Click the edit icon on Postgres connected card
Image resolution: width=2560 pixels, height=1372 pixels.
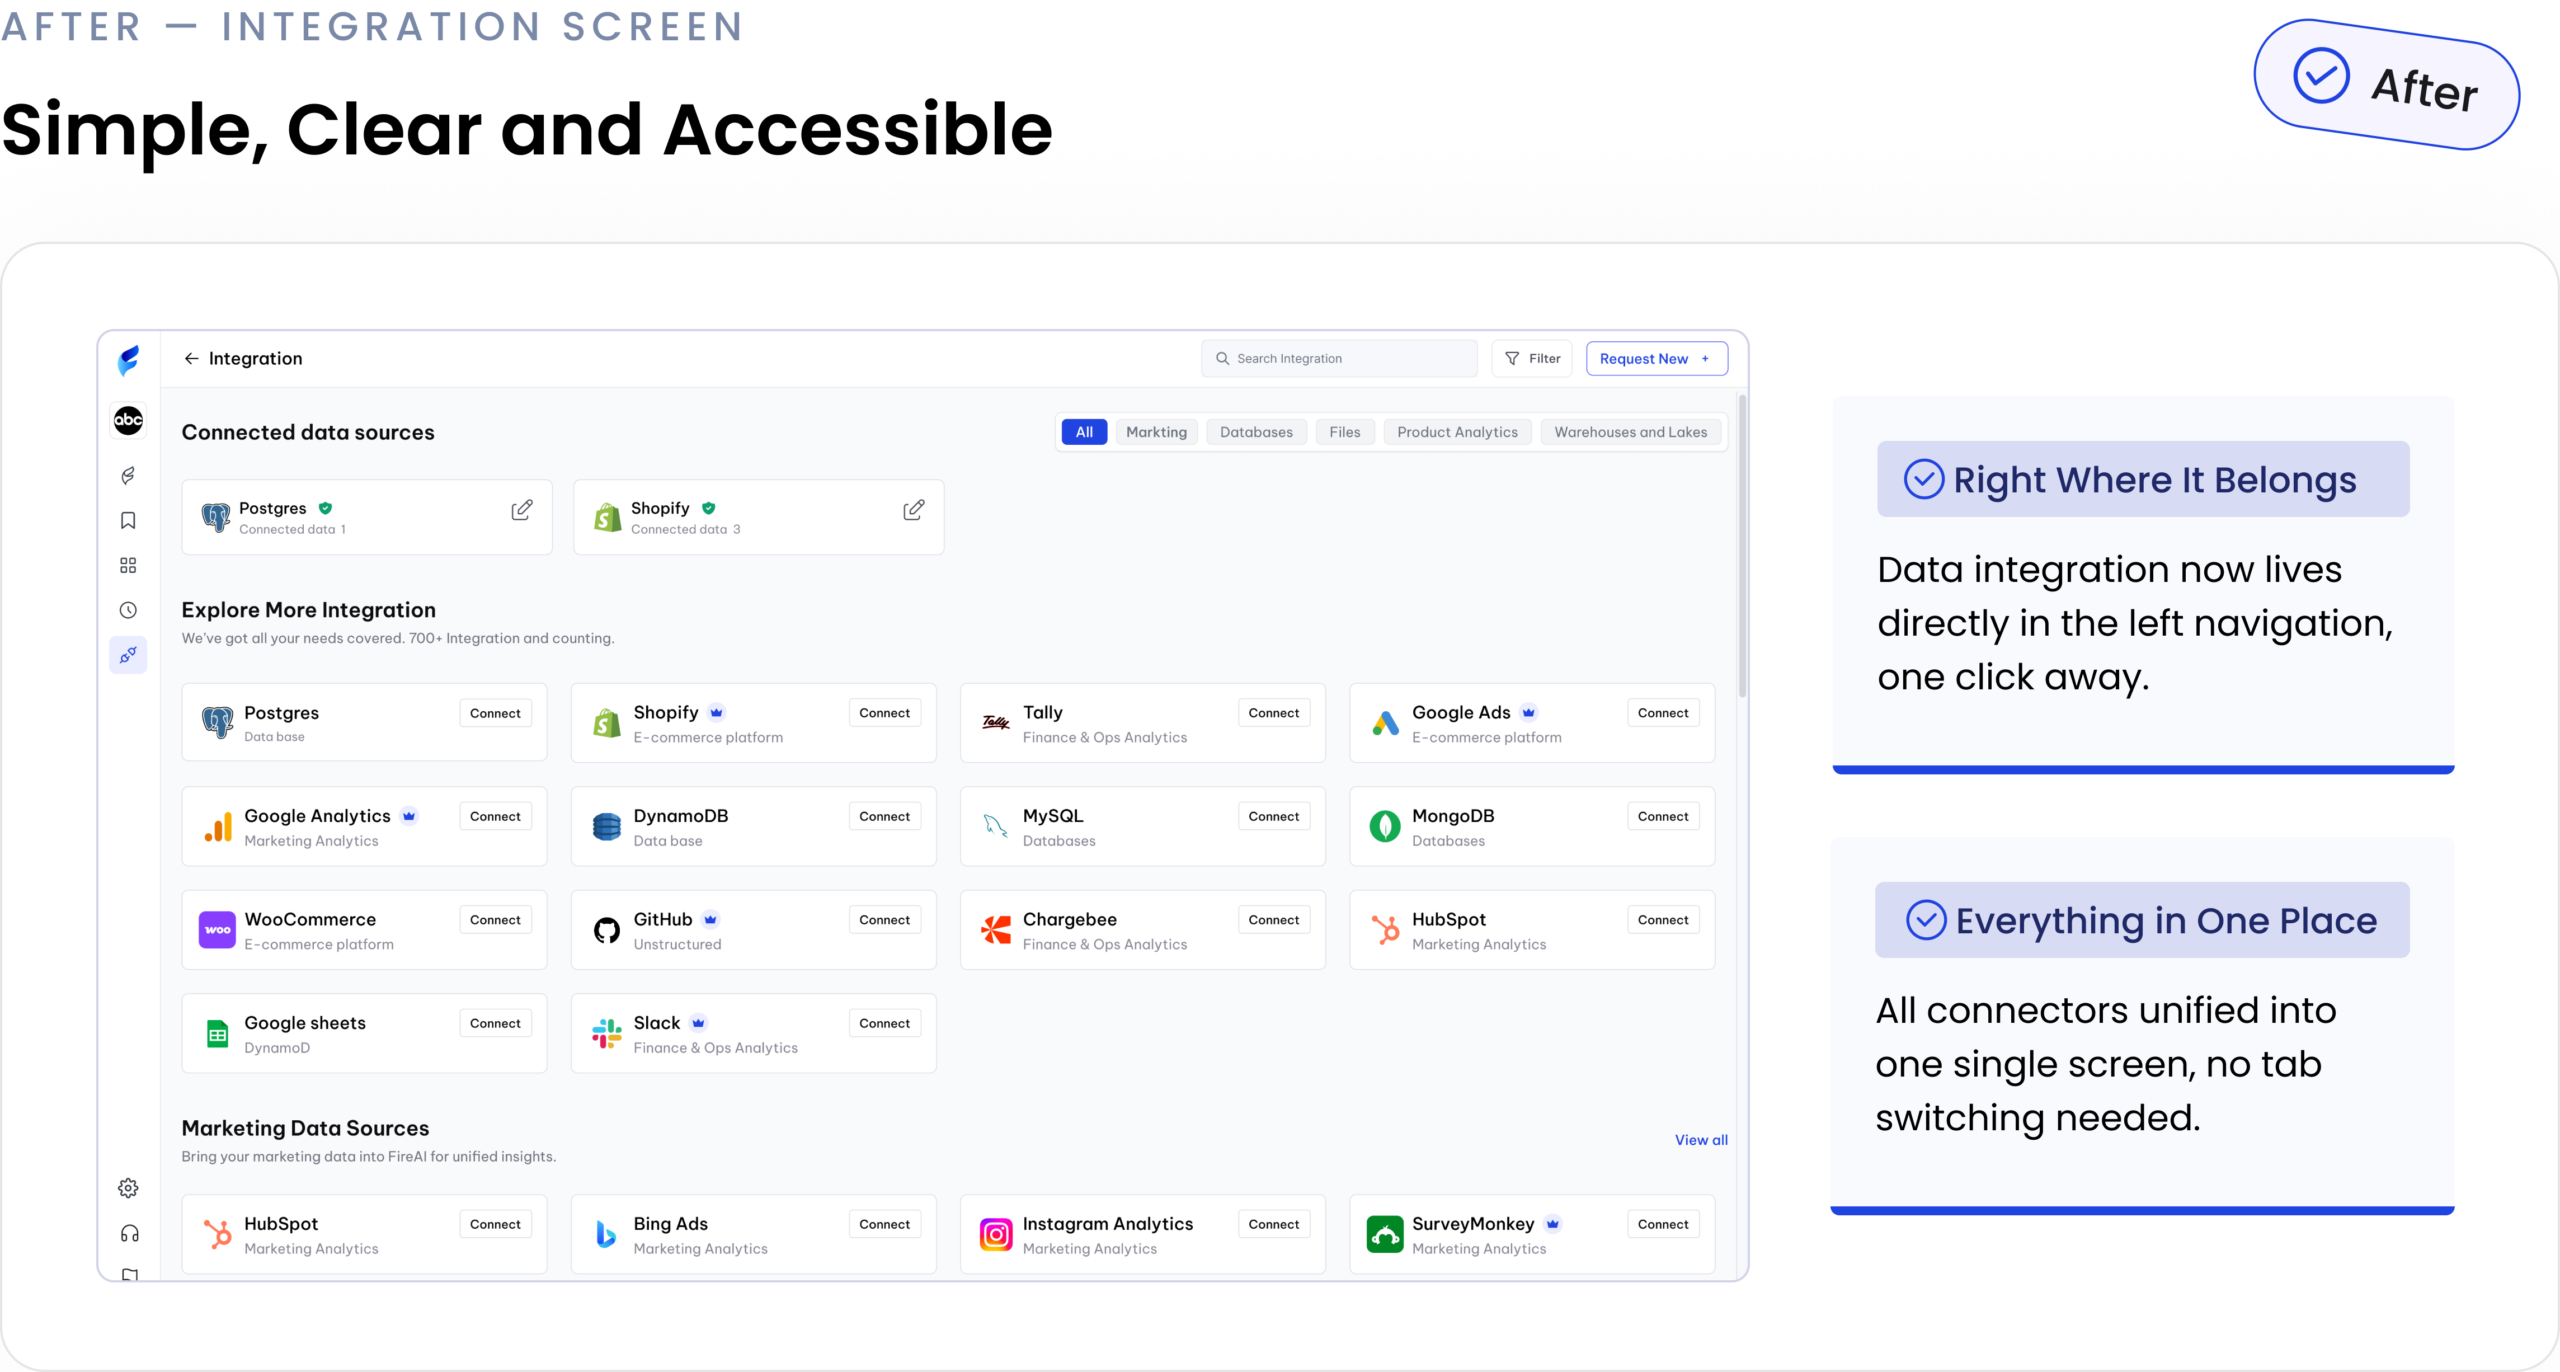521,510
